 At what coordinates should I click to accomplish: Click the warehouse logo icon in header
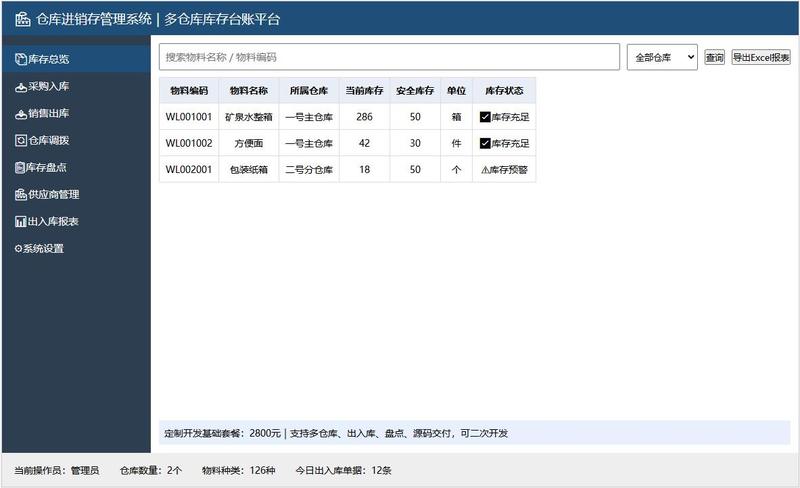tap(22, 19)
